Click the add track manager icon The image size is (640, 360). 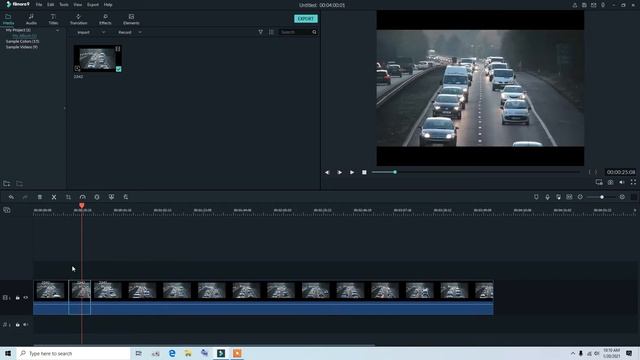[7, 210]
